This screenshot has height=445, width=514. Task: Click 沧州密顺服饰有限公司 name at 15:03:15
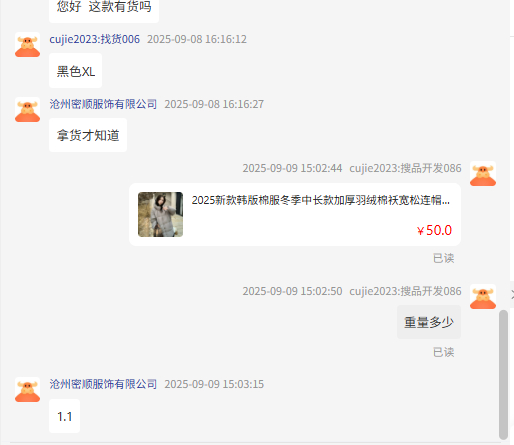click(103, 384)
